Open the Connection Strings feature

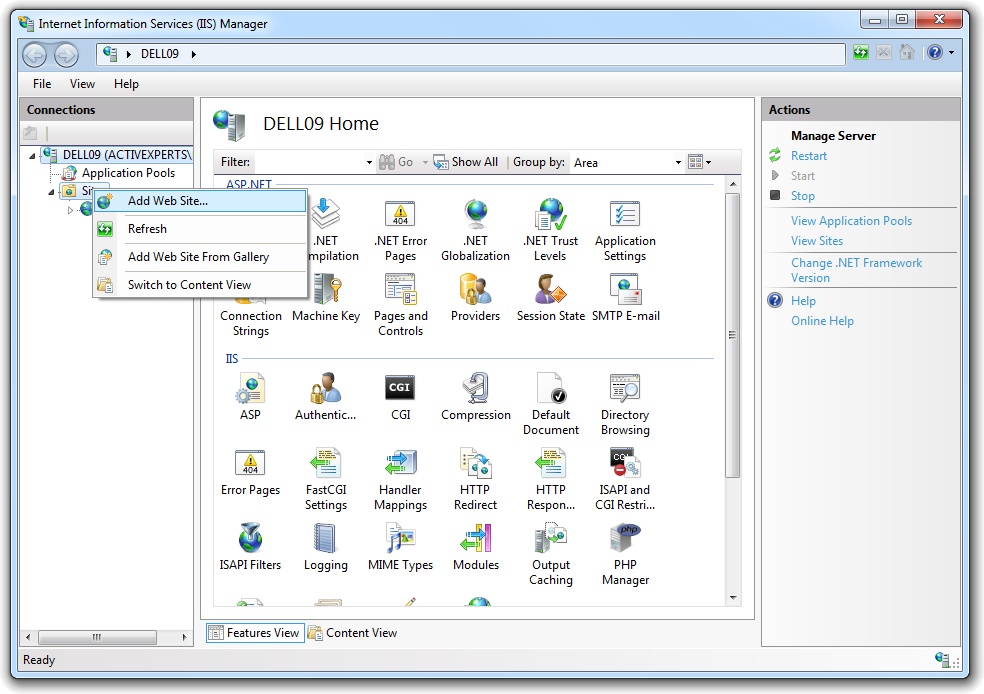250,323
